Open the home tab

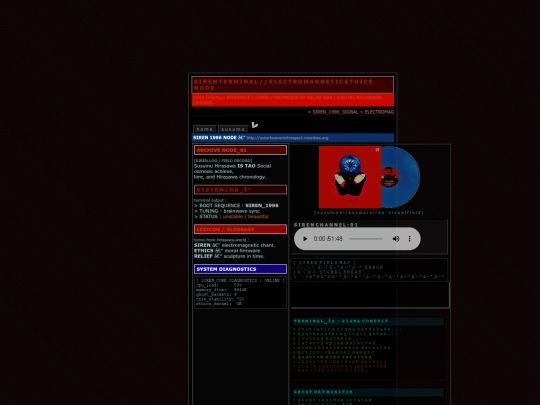point(205,129)
